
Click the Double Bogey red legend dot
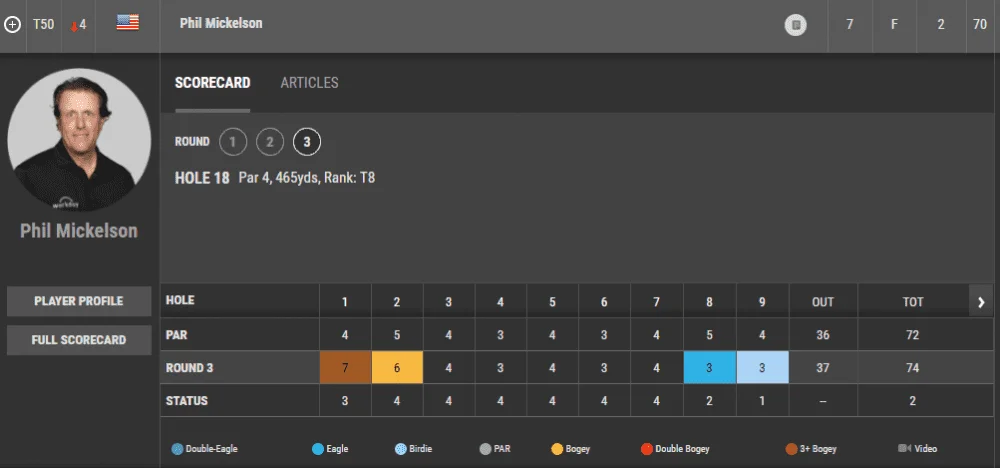(647, 449)
